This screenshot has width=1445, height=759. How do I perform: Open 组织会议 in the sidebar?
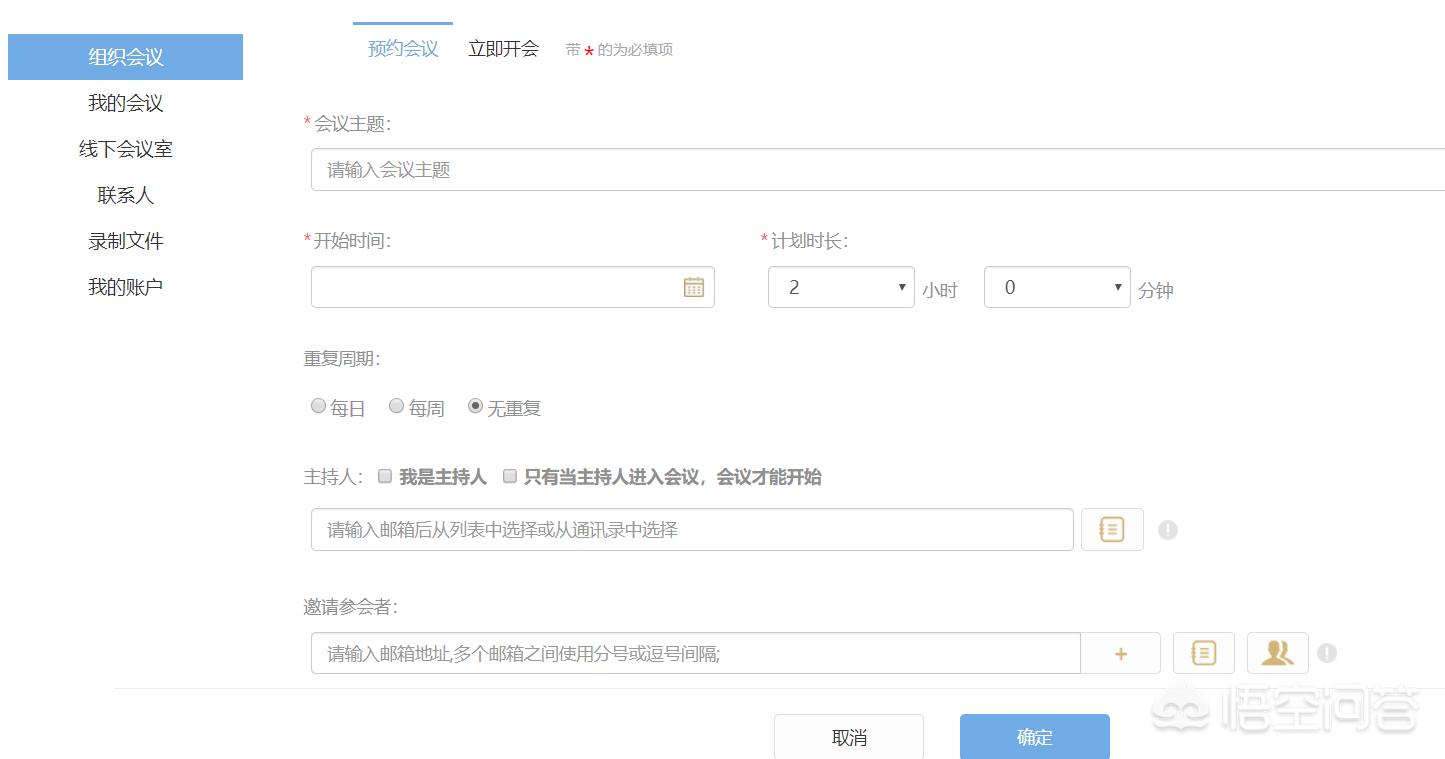[x=125, y=57]
